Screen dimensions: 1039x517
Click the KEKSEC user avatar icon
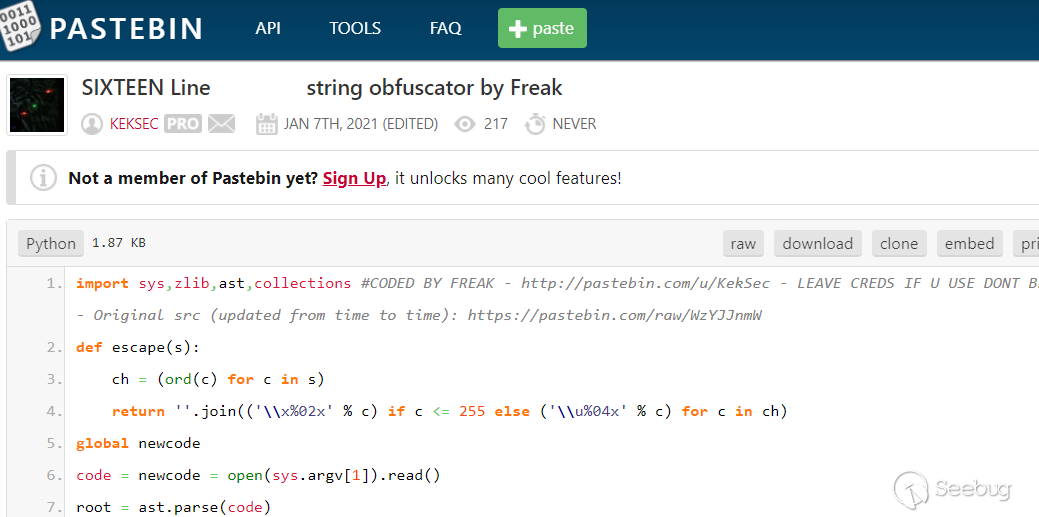tap(92, 124)
